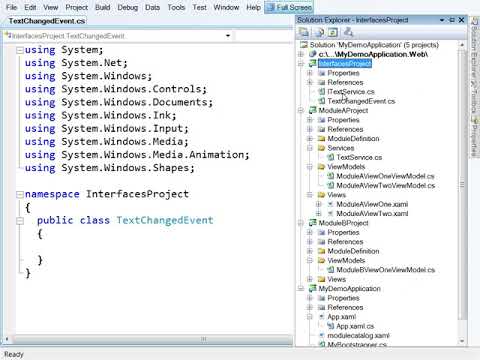Click the ITextService.cs file icon
Image resolution: width=480 pixels, height=360 pixels.
(x=322, y=91)
